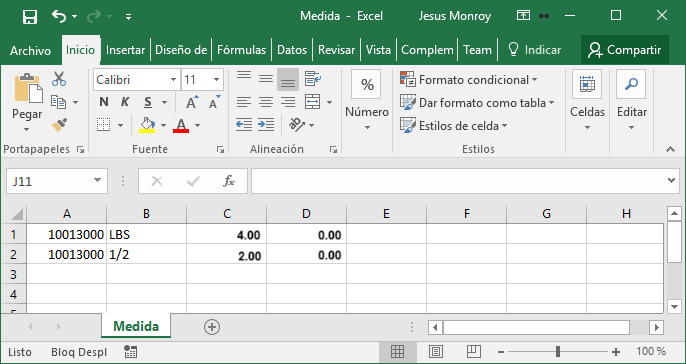Align text to middle of cell
This screenshot has height=364, width=686.
(x=266, y=79)
